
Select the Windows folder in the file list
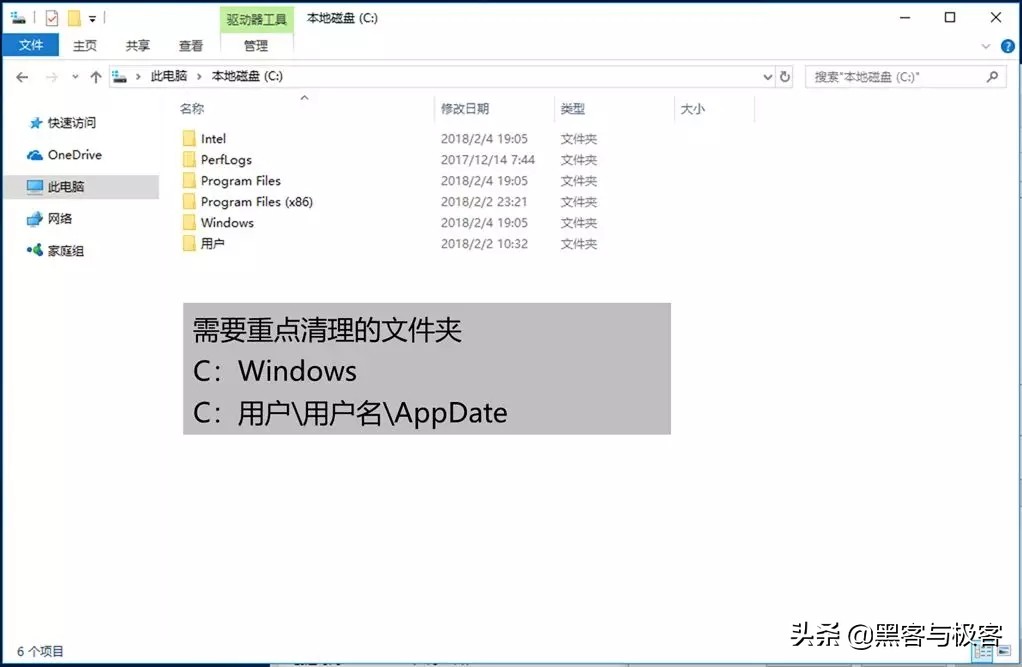click(x=226, y=222)
